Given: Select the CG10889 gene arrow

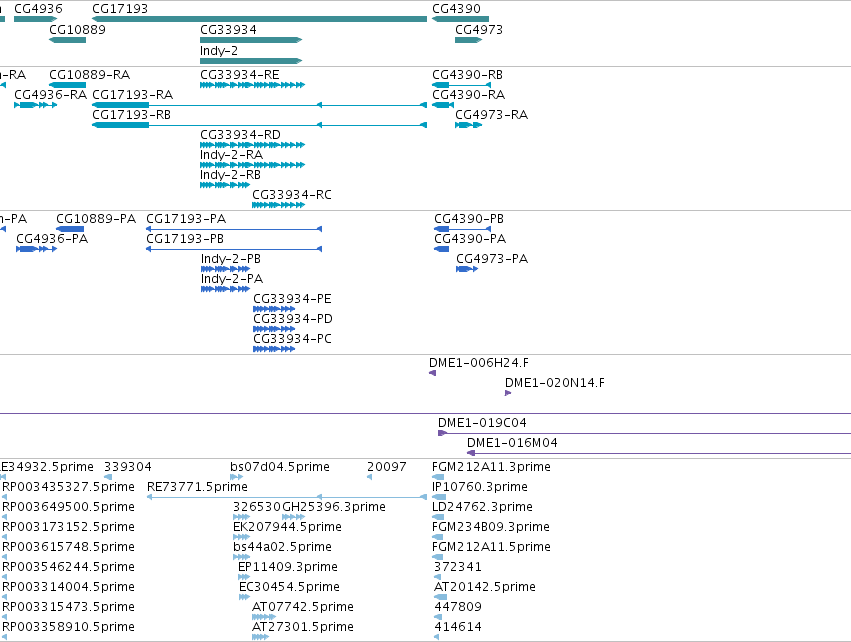Looking at the screenshot, I should [67, 40].
